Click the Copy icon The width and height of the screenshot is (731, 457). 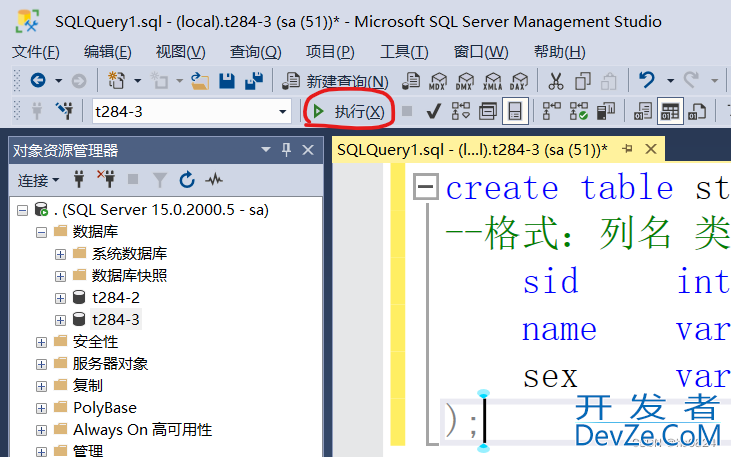(x=583, y=81)
